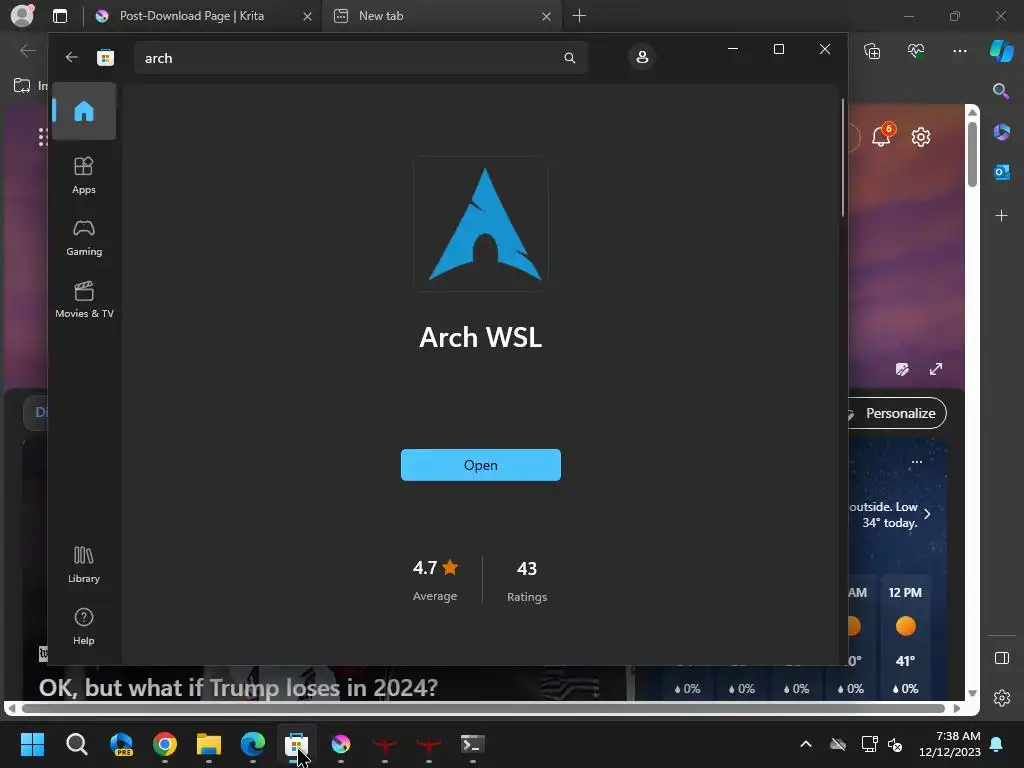Switch to Post-Download Page Krita tab in Edge
1024x768 pixels.
191,16
